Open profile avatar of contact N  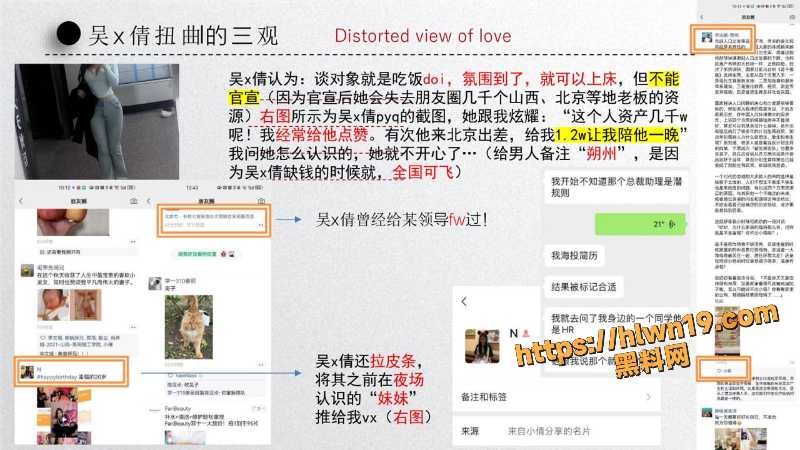coord(482,346)
